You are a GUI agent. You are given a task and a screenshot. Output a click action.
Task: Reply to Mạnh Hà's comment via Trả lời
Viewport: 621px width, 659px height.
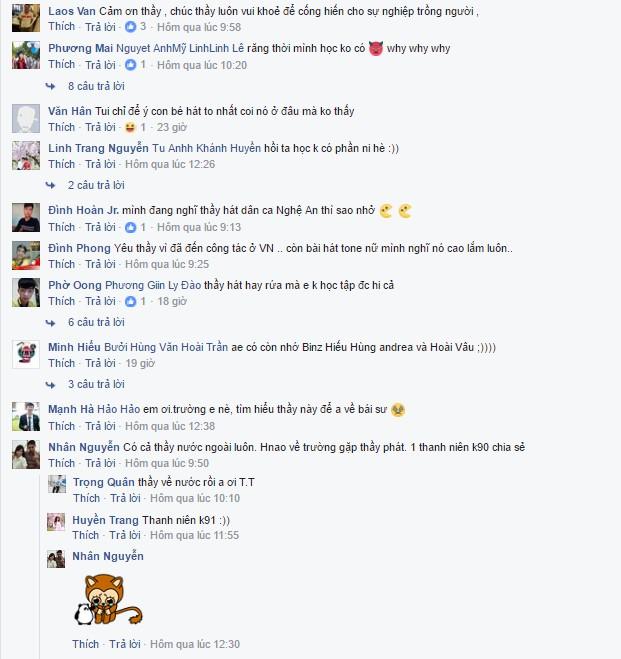(x=100, y=426)
